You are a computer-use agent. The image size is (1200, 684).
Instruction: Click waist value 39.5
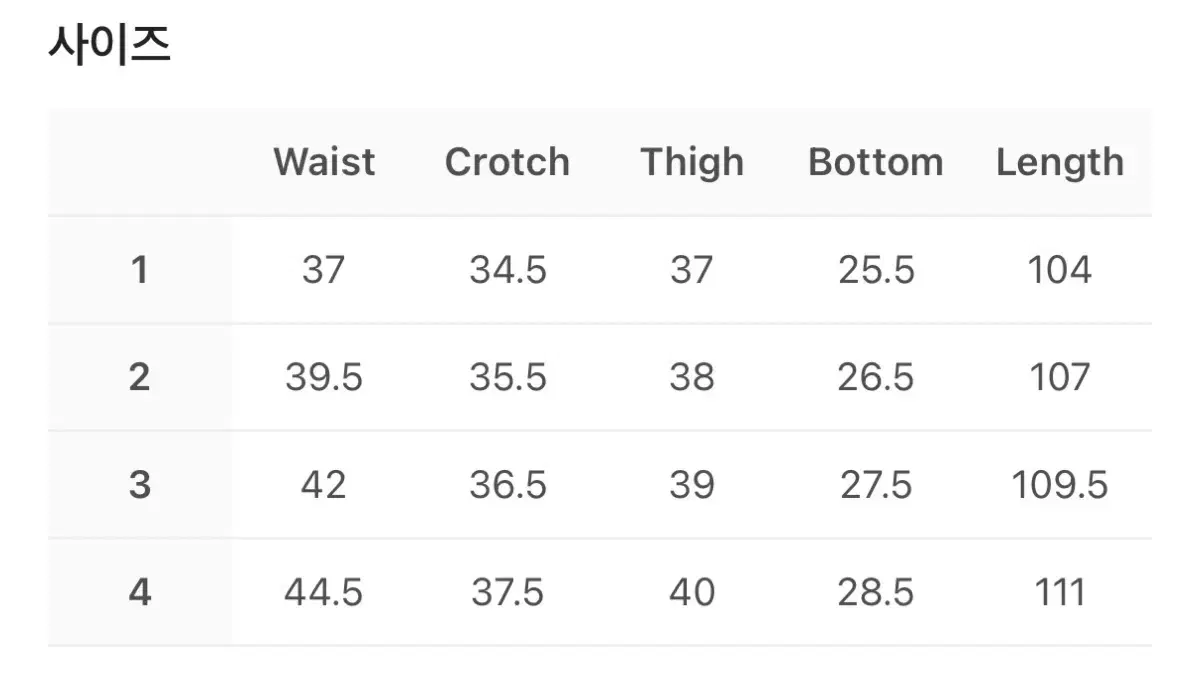coord(324,377)
